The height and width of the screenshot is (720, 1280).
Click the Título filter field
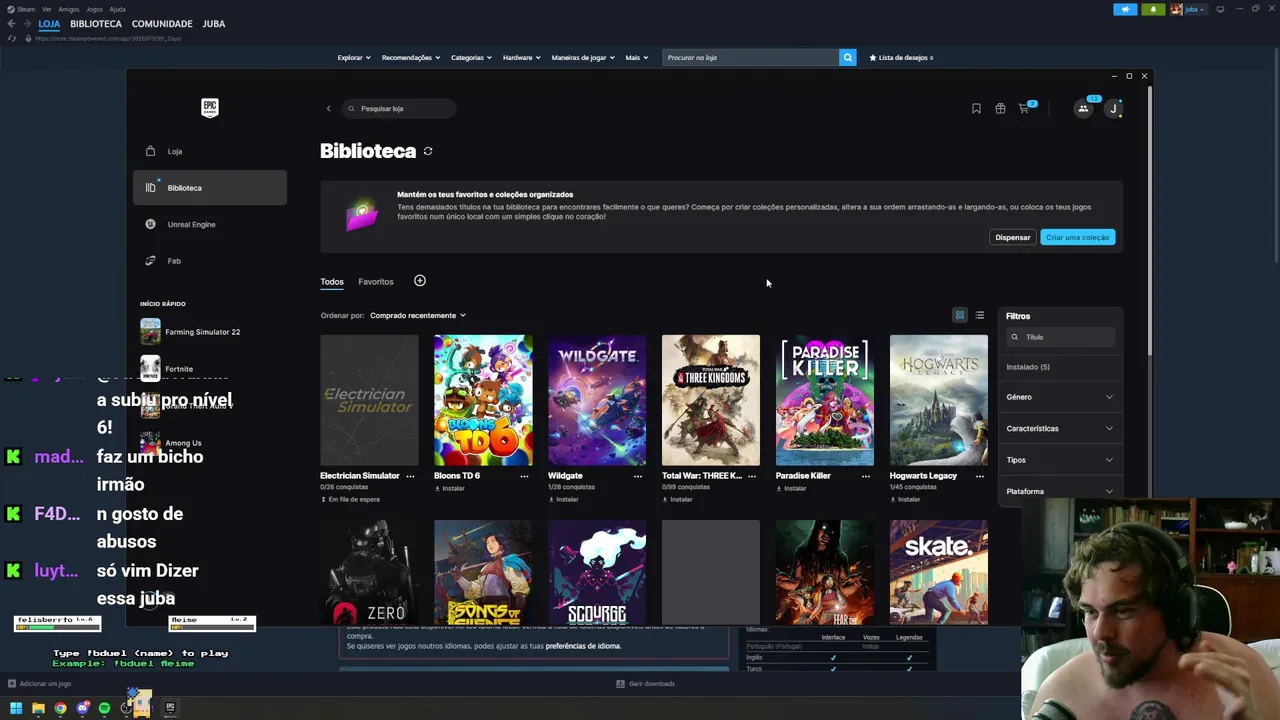click(1060, 337)
